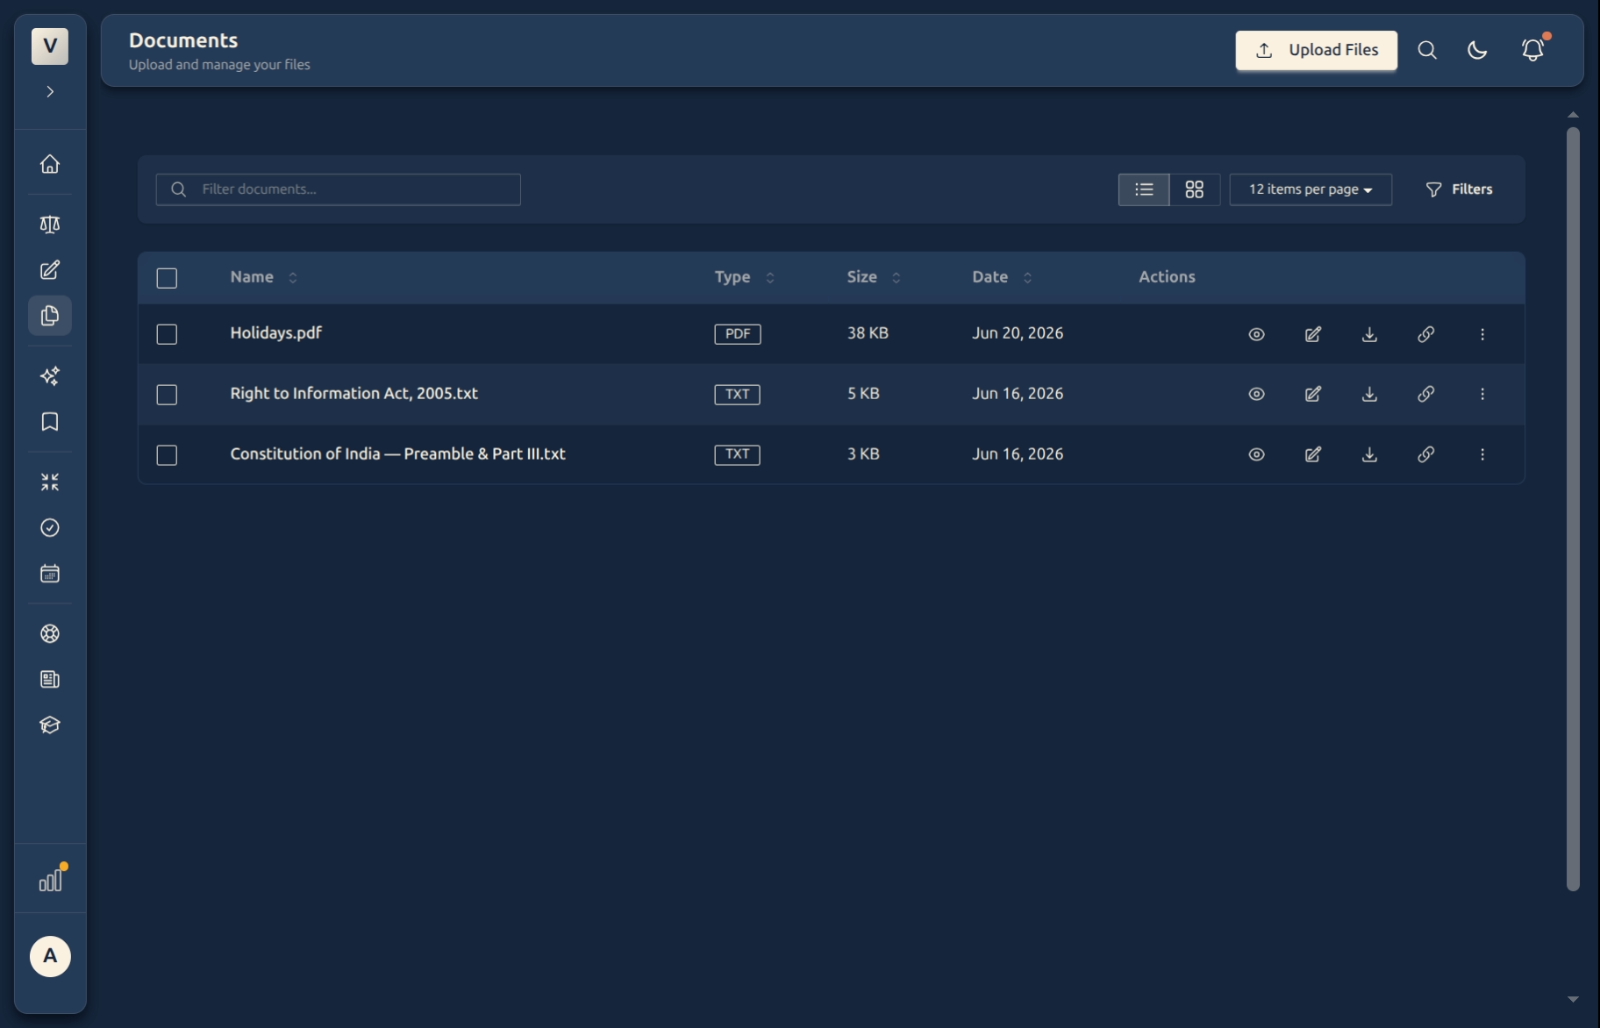Click the V logo in sidebar
1600x1028 pixels.
click(x=50, y=46)
